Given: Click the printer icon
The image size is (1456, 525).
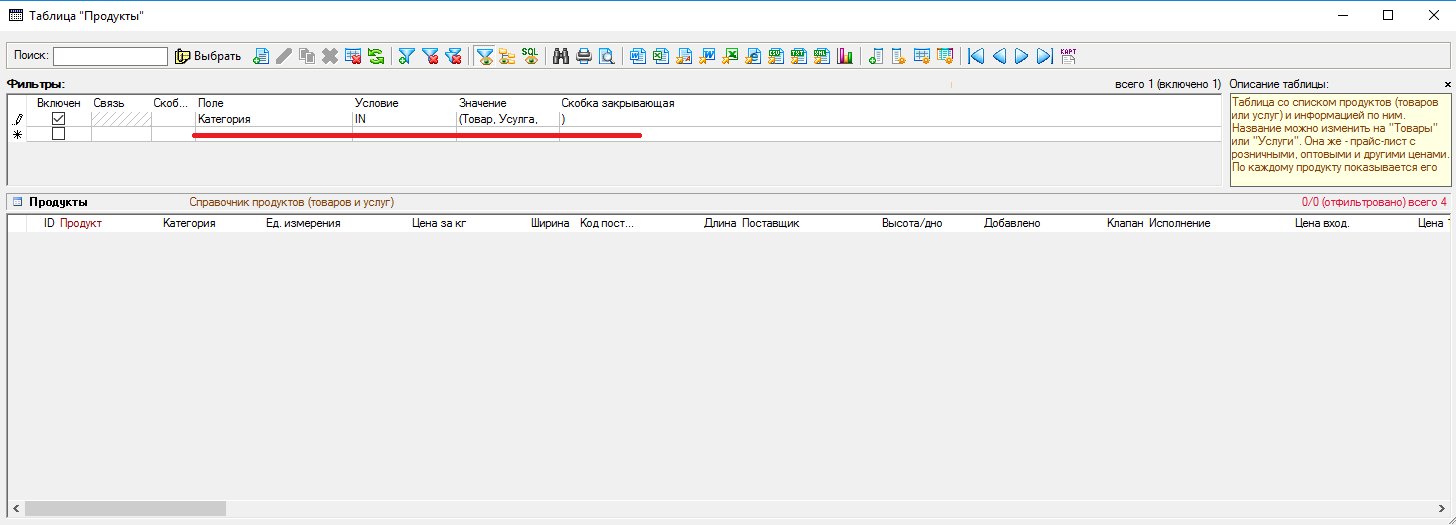Looking at the screenshot, I should pos(584,56).
